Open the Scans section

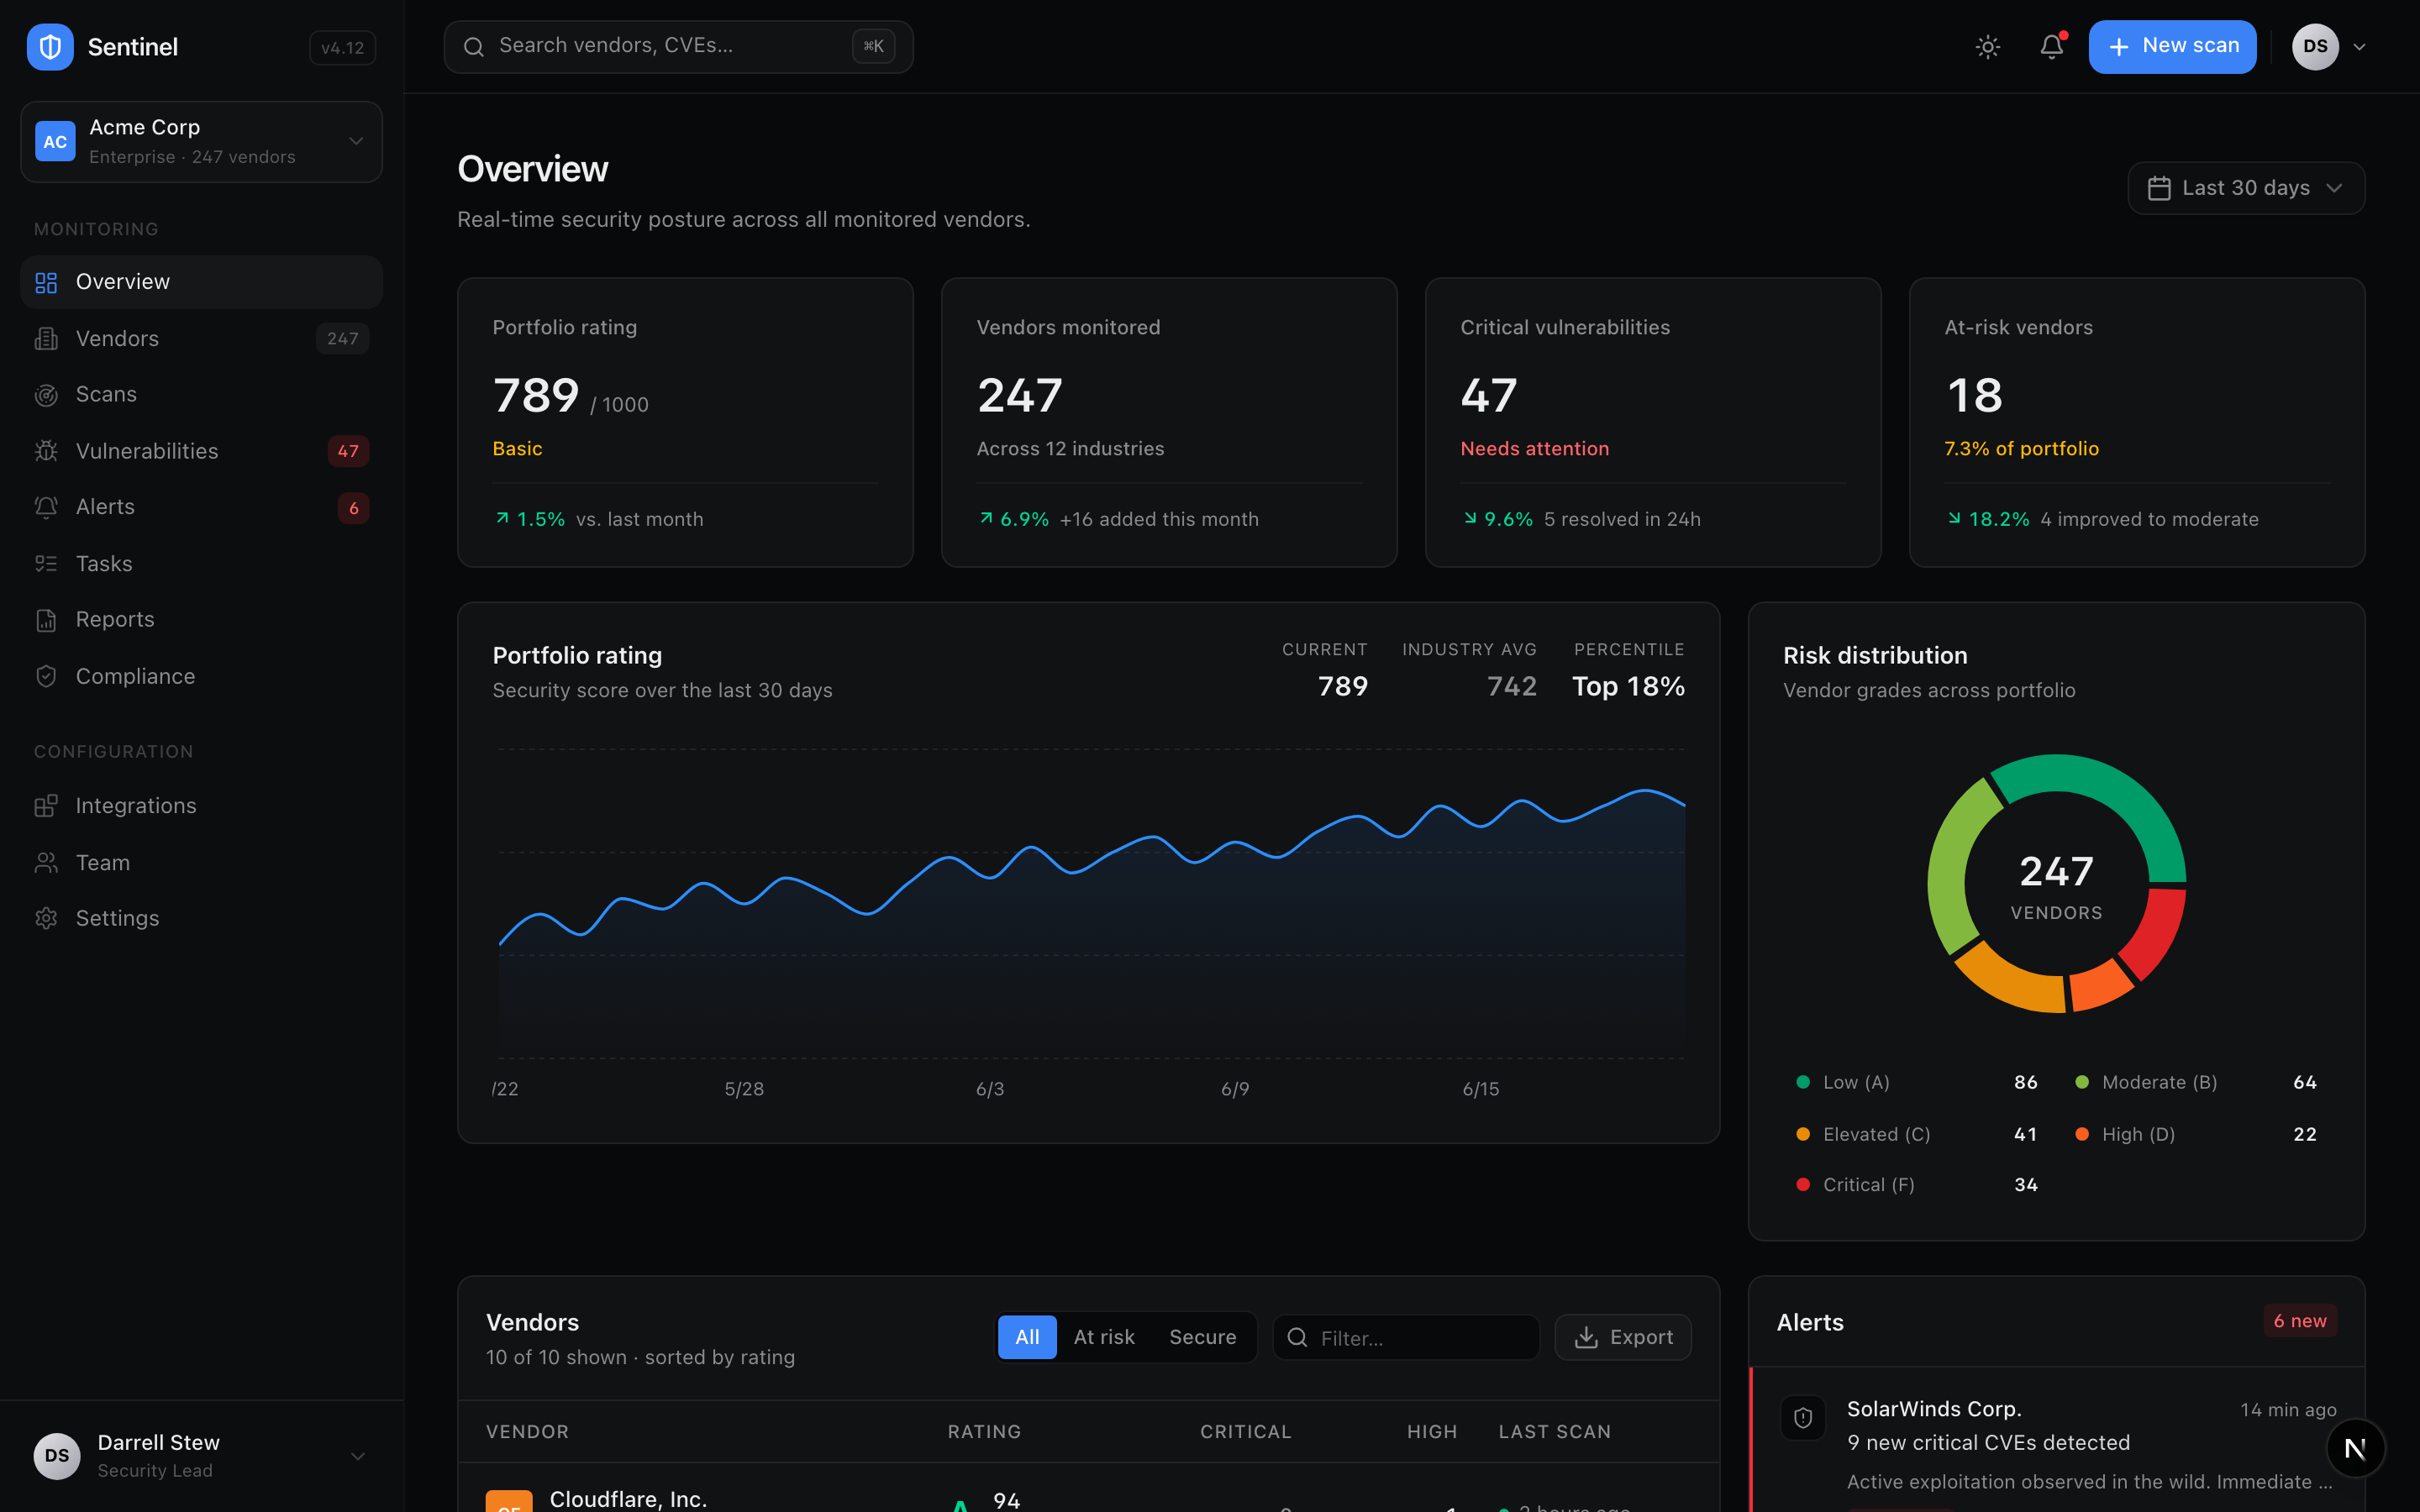point(201,395)
